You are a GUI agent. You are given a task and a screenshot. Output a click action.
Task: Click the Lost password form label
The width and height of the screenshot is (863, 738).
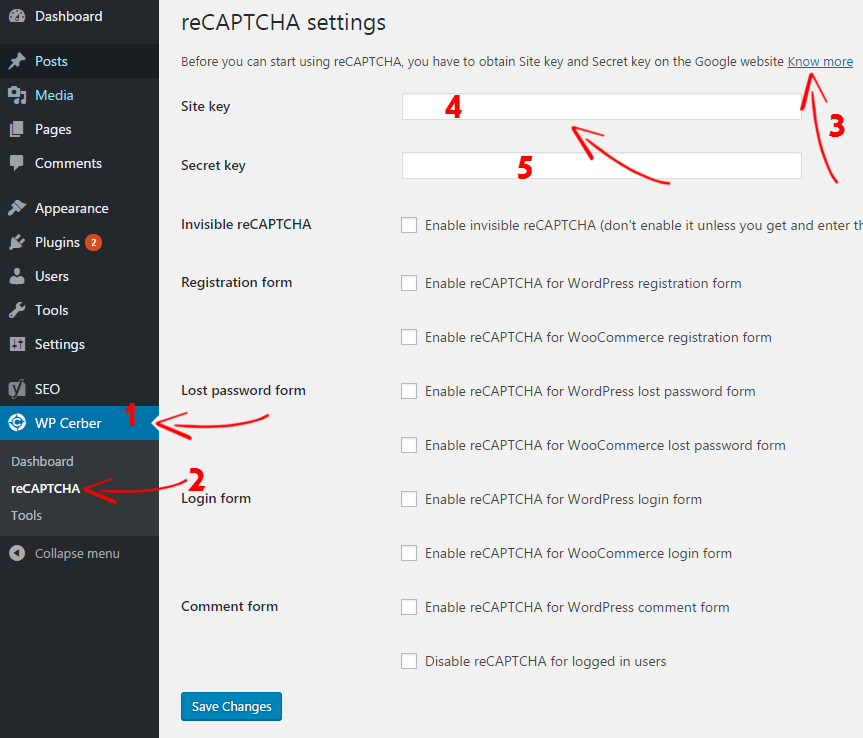coord(243,390)
